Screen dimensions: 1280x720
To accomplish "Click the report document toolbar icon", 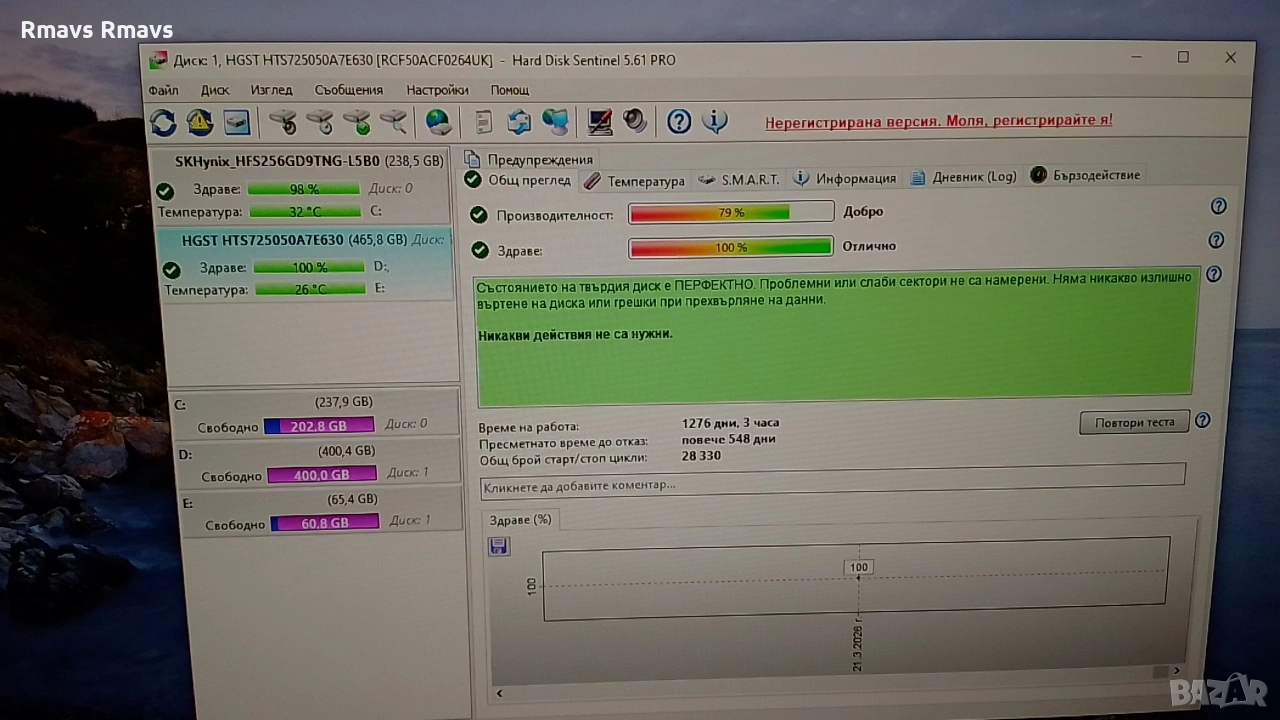I will (484, 122).
